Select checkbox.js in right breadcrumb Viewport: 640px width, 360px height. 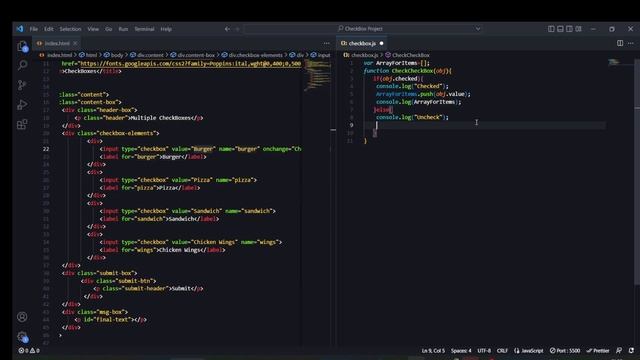[x=364, y=55]
